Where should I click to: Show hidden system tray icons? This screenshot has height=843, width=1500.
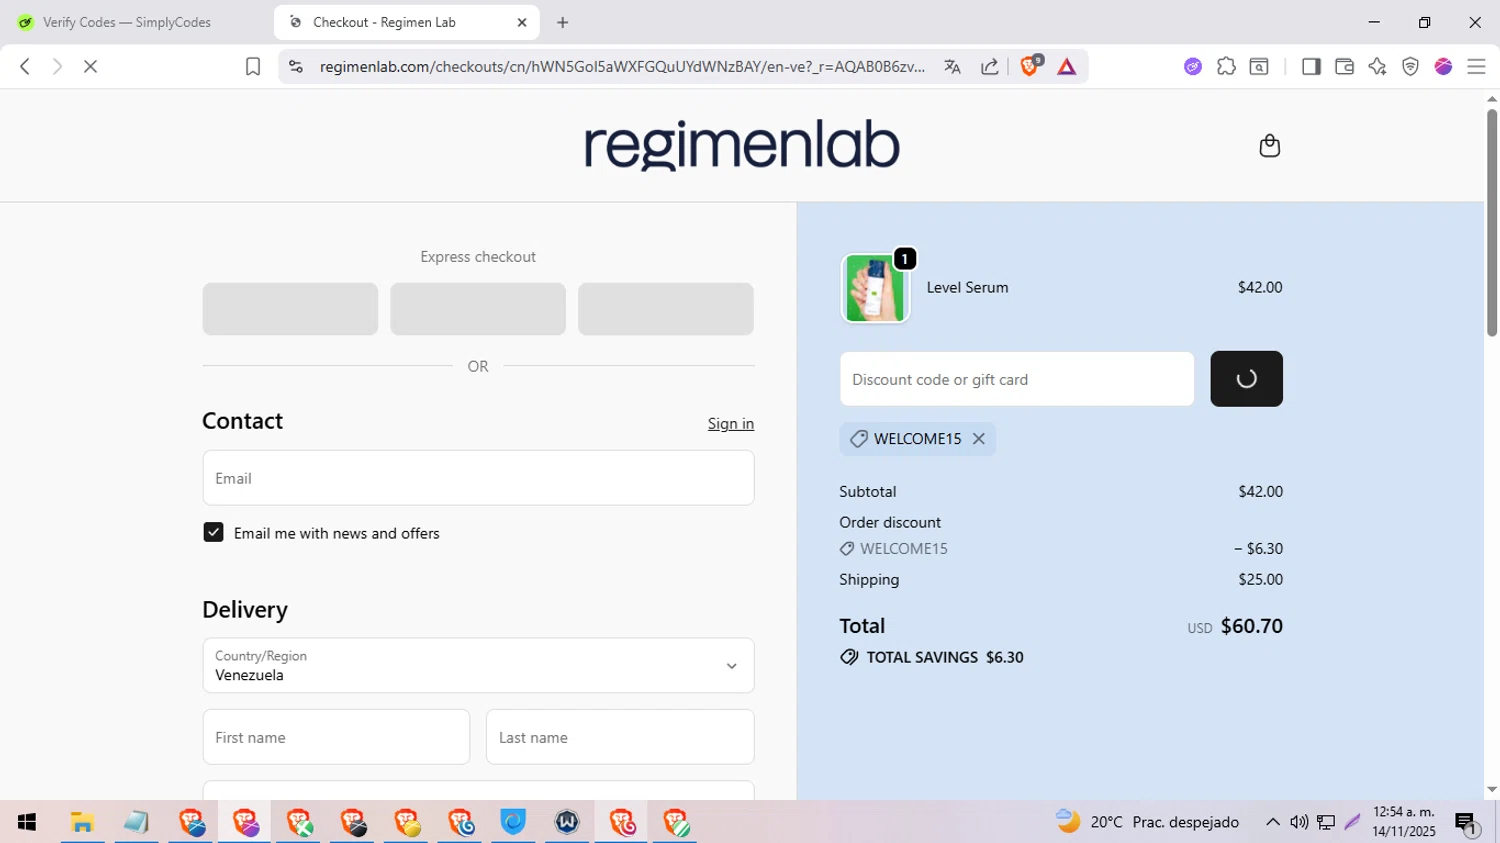[1272, 822]
